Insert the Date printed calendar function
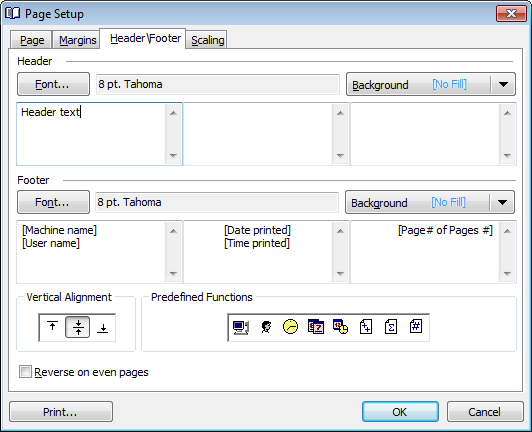The height and width of the screenshot is (432, 532). [316, 327]
